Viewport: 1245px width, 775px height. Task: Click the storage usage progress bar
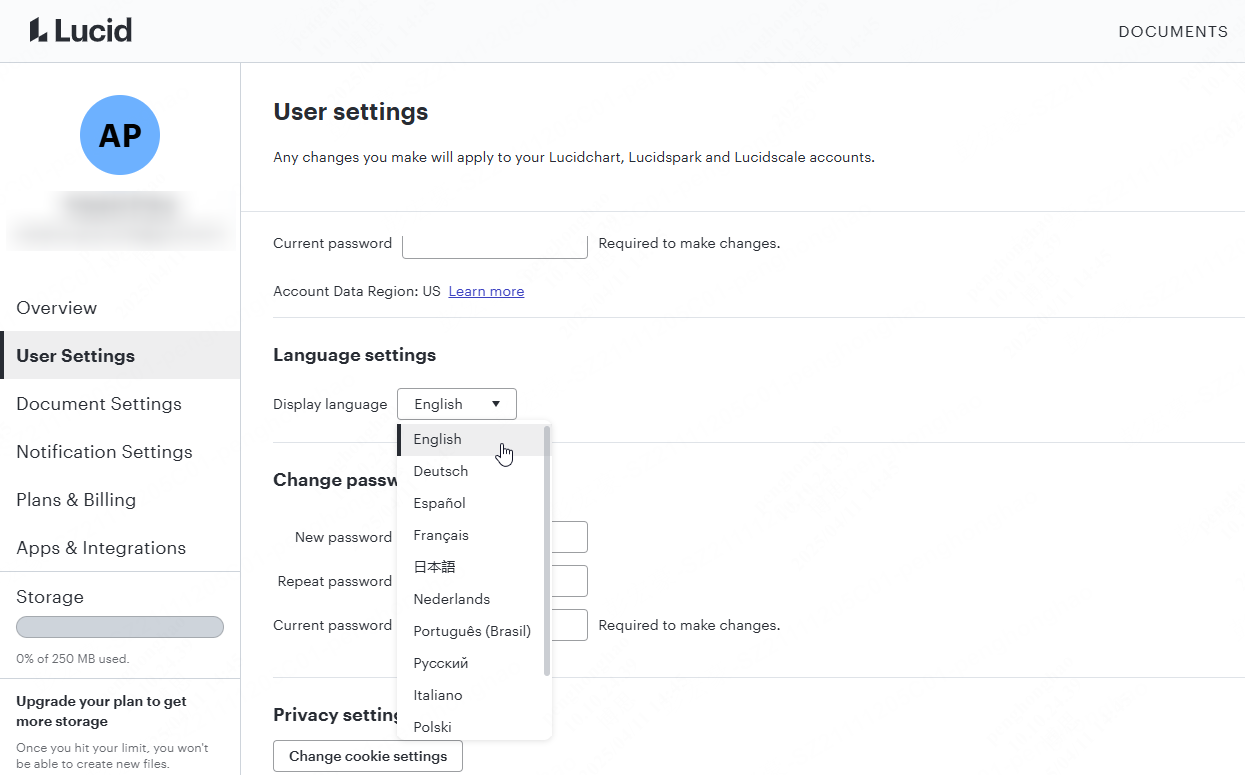point(119,626)
